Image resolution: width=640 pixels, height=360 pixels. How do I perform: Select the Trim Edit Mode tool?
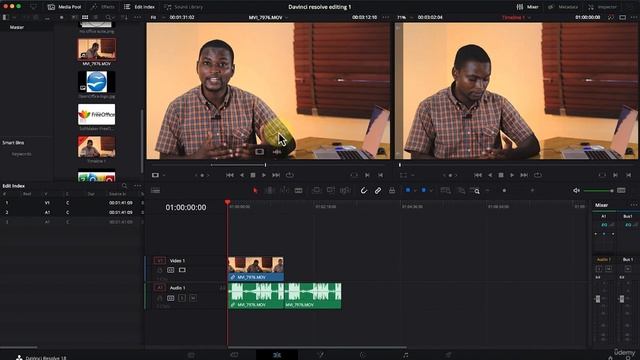269,191
